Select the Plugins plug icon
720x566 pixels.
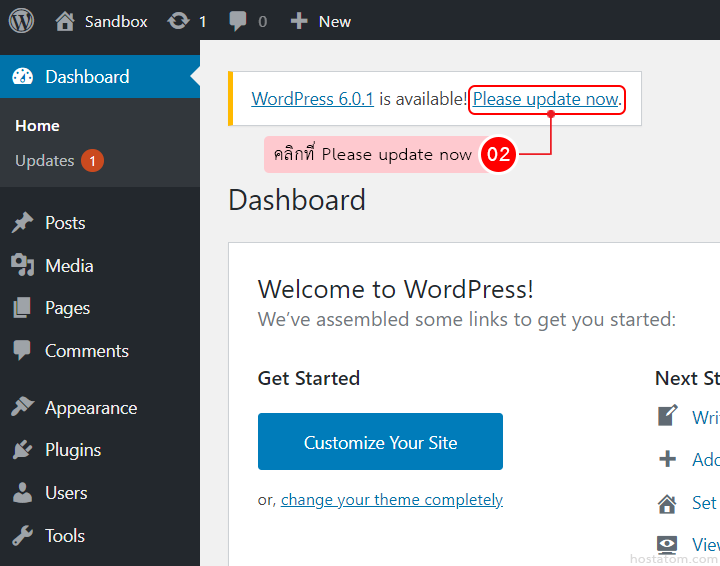(x=22, y=450)
